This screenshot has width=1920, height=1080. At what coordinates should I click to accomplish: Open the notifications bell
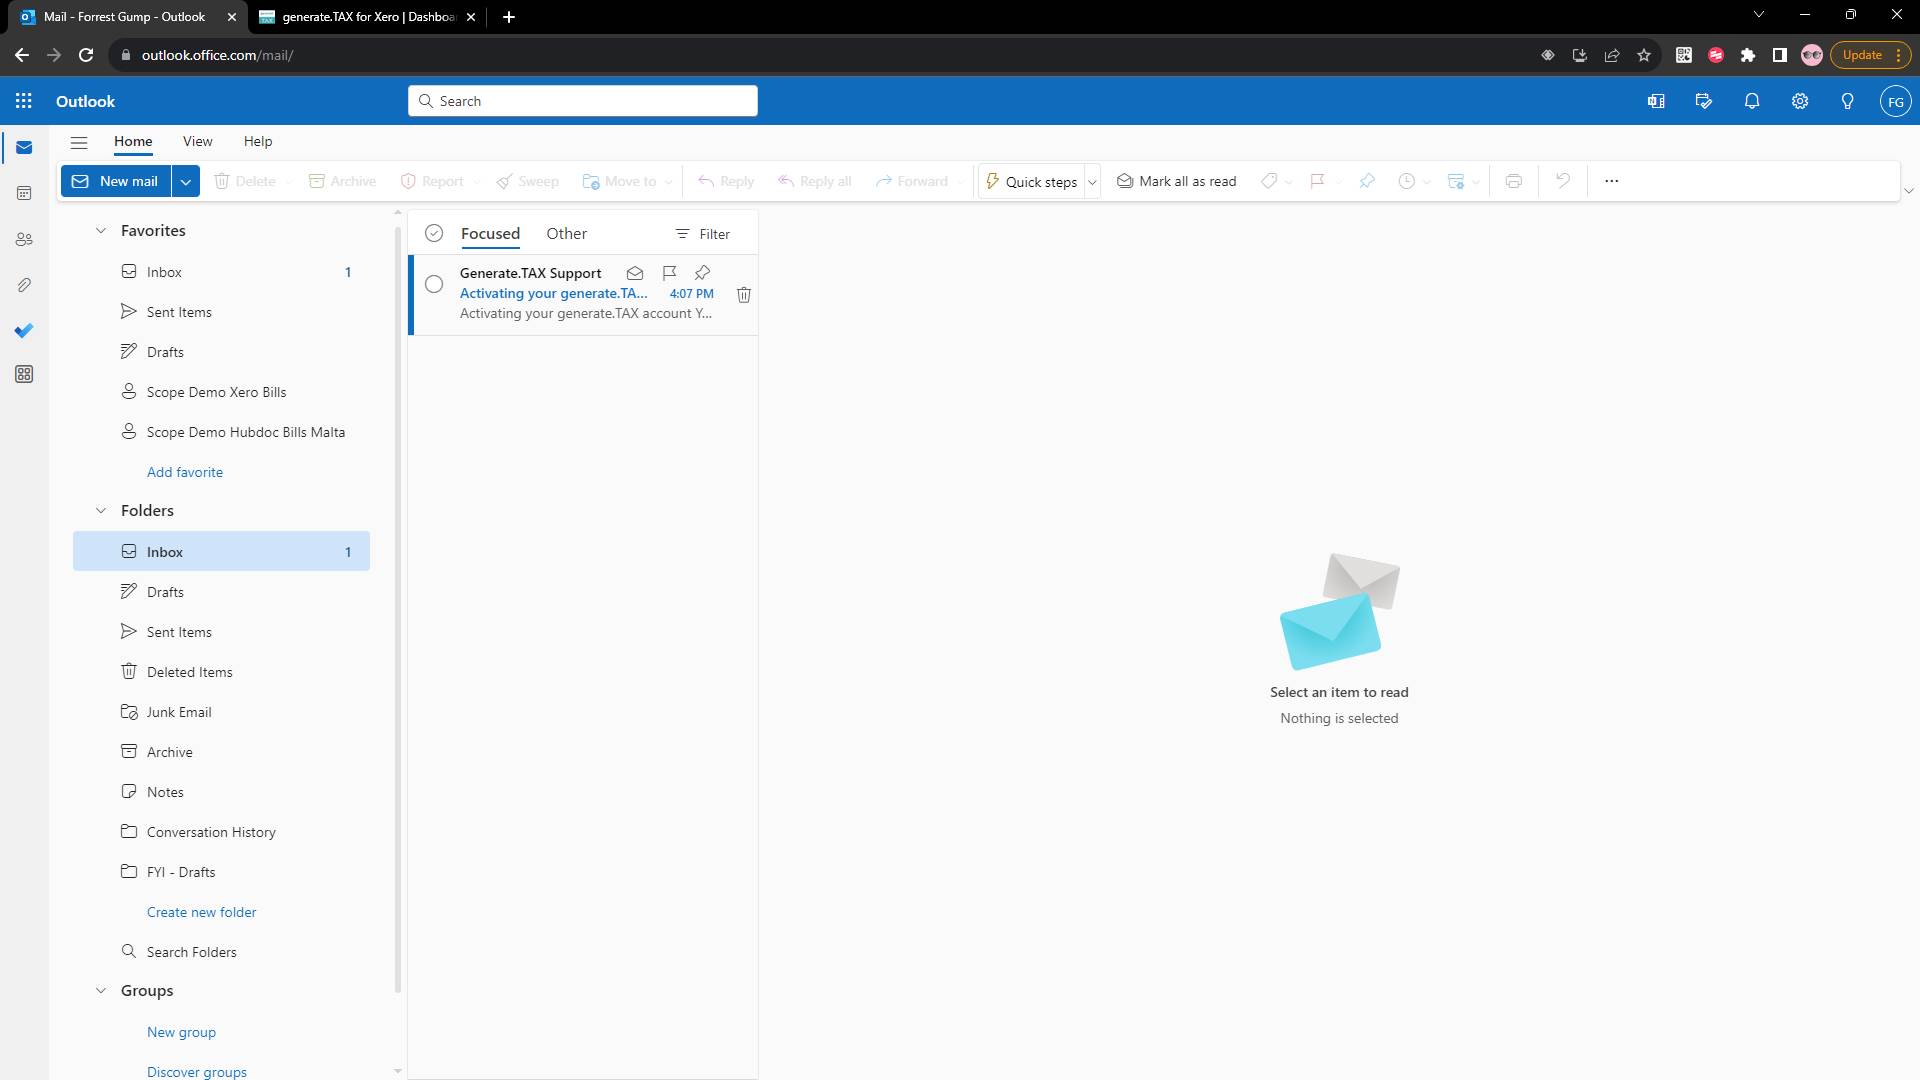point(1752,101)
